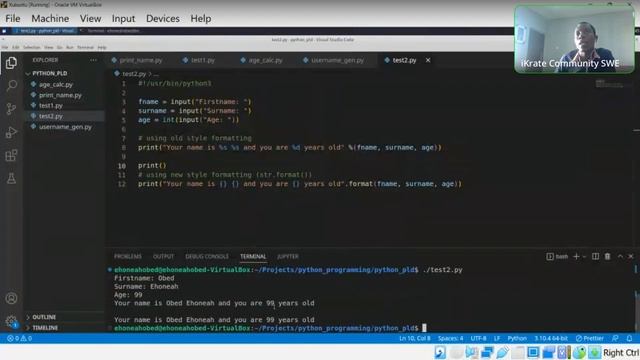Click the VirtualBox mouse integration icon
The image size is (640, 360).
click(579, 352)
